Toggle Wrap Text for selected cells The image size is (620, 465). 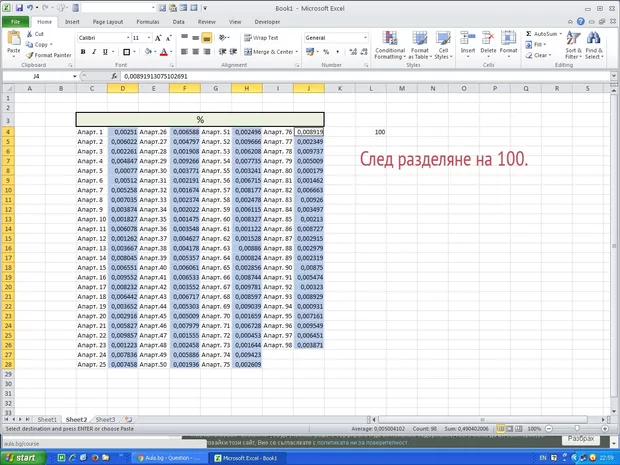click(260, 38)
